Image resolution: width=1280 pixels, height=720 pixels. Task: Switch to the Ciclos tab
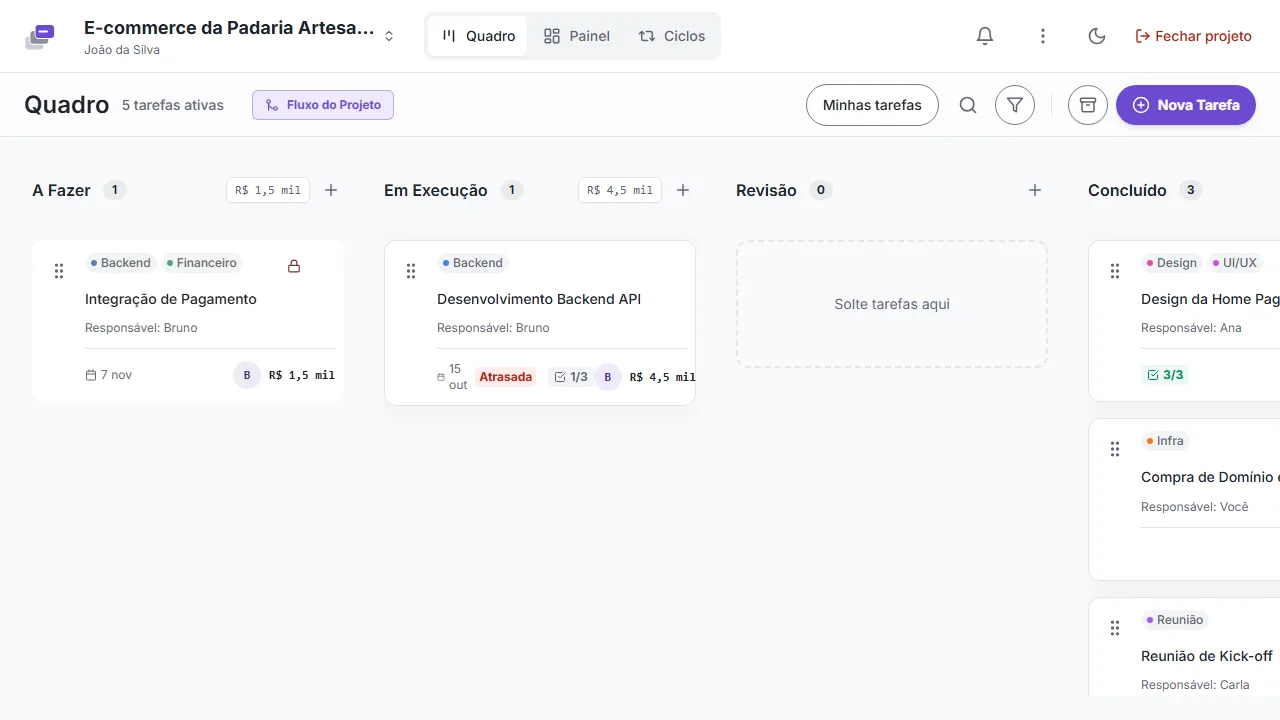pos(672,36)
